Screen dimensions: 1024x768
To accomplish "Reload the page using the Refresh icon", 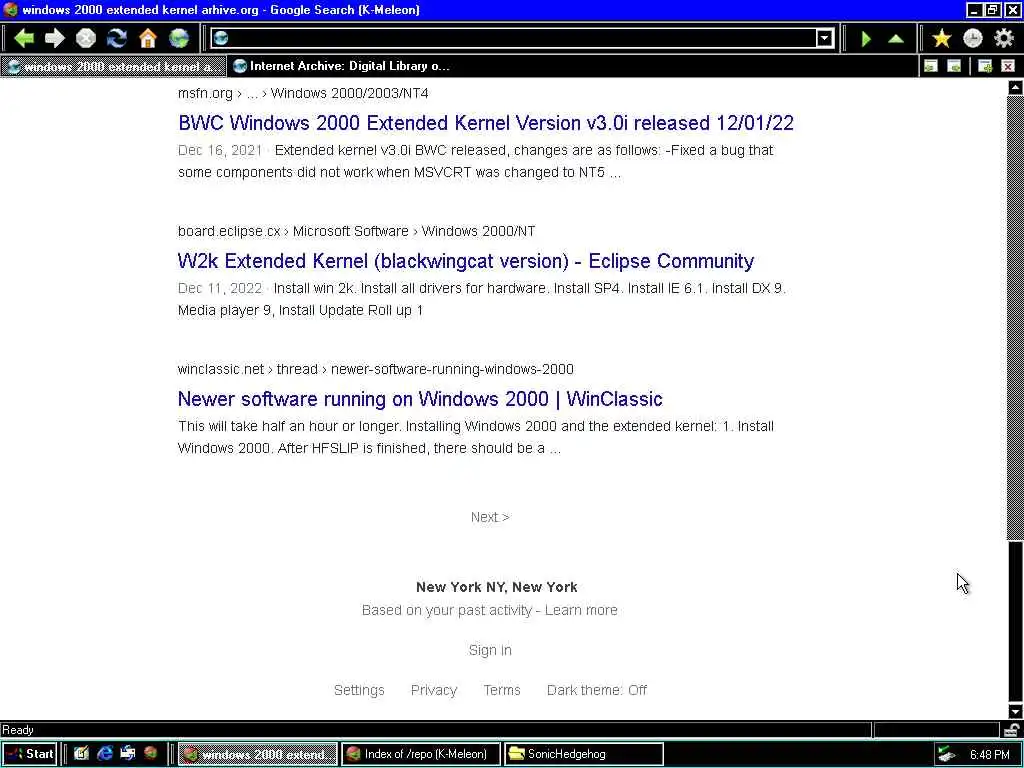I will pyautogui.click(x=117, y=39).
